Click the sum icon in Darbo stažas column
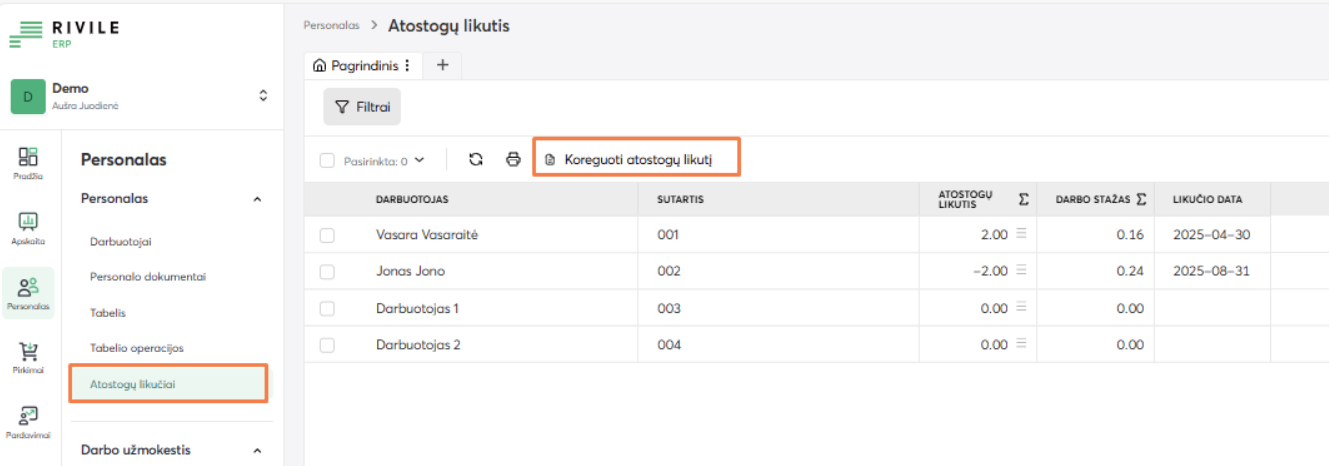 click(1141, 200)
